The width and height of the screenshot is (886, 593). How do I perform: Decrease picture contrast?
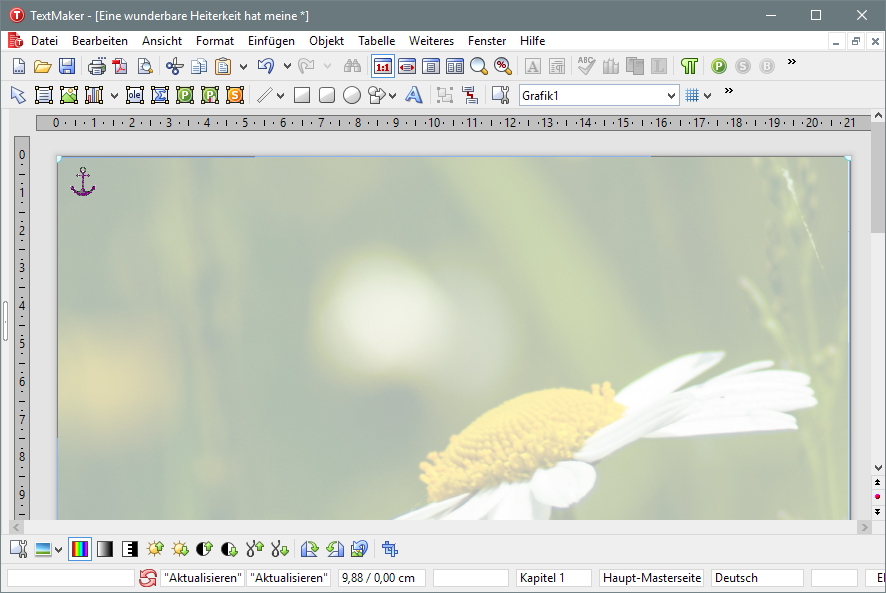coord(229,549)
